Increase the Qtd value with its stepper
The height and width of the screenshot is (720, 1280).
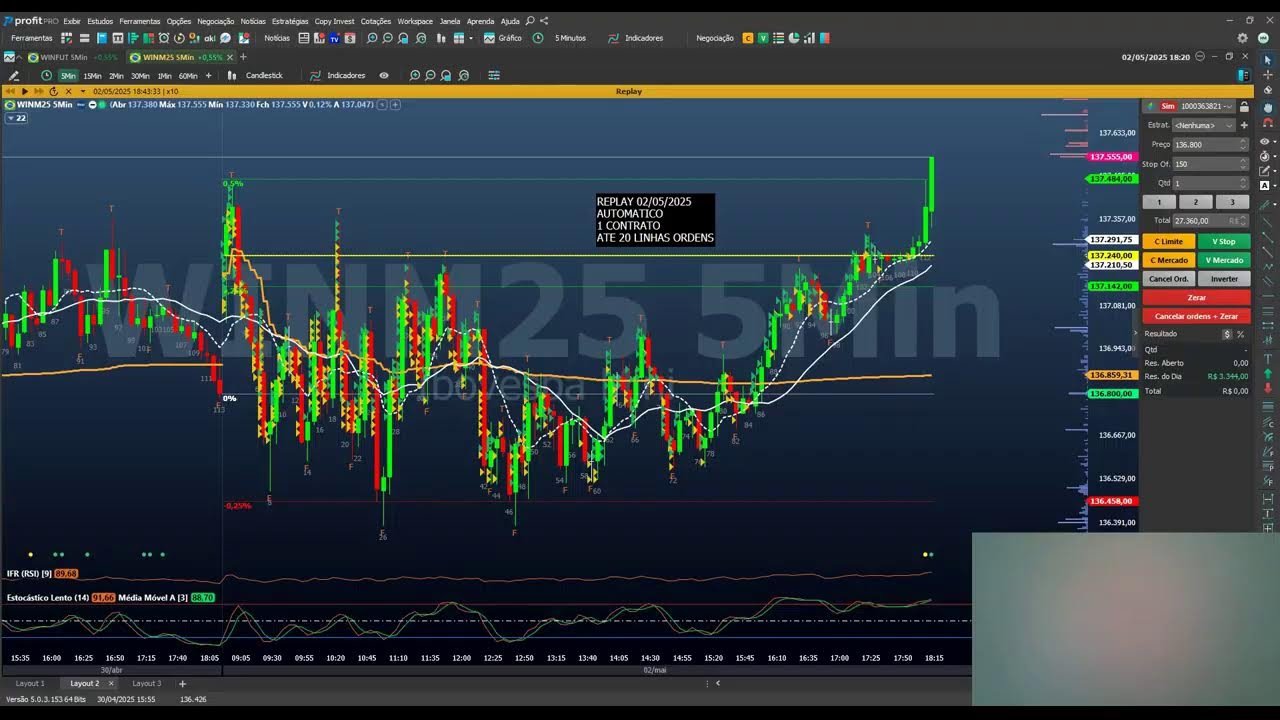pos(1243,179)
